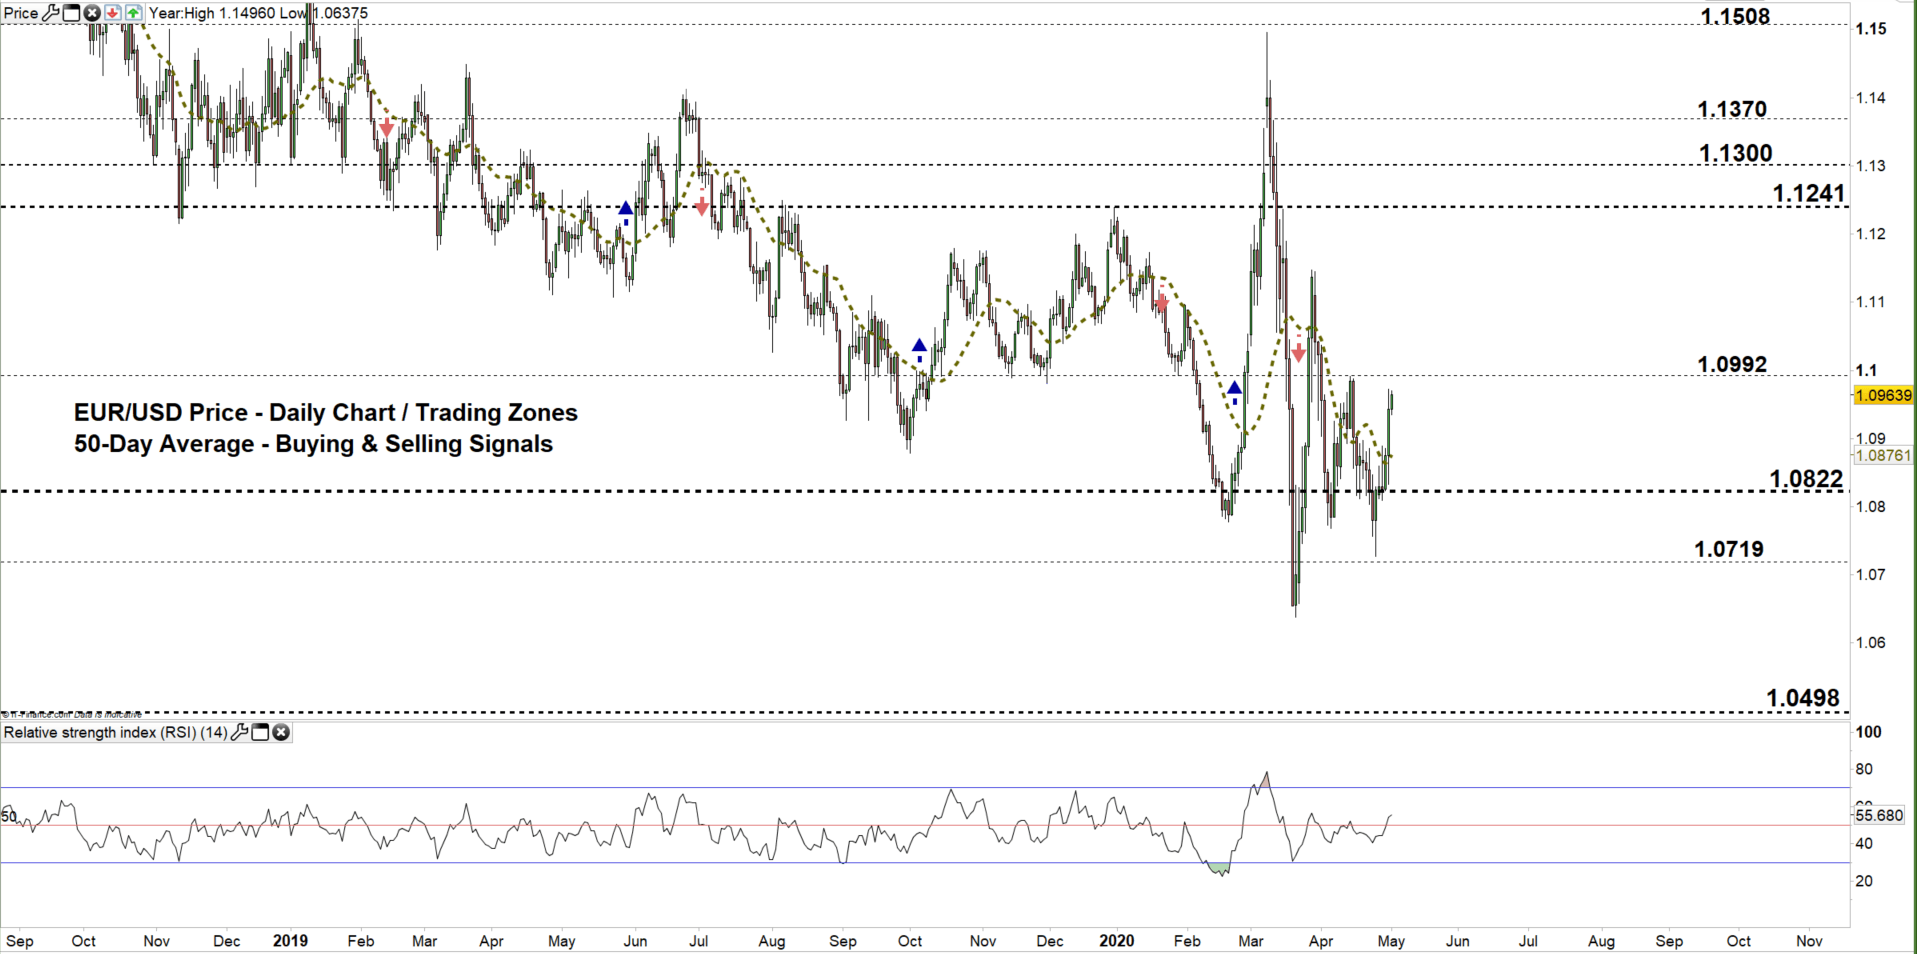The height and width of the screenshot is (954, 1917).
Task: Click the 1.0498 level label
Action: pos(1803,698)
